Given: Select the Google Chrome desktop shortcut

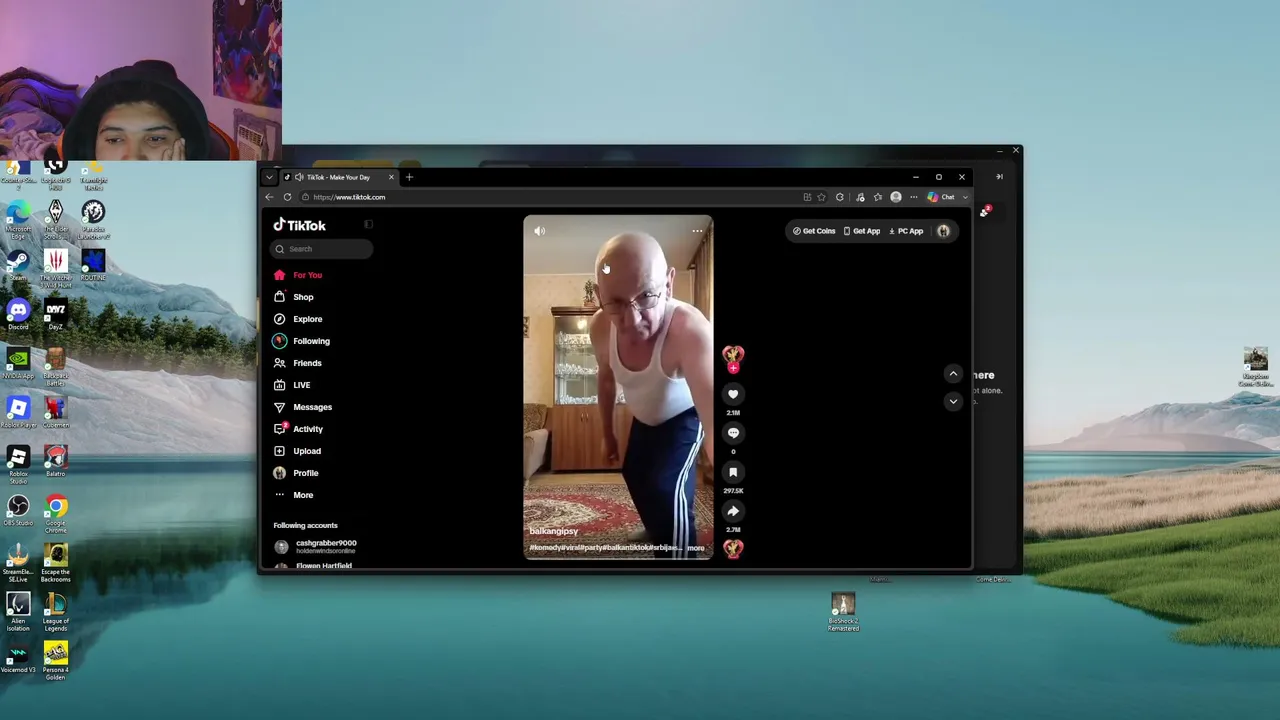Looking at the screenshot, I should coord(56,514).
